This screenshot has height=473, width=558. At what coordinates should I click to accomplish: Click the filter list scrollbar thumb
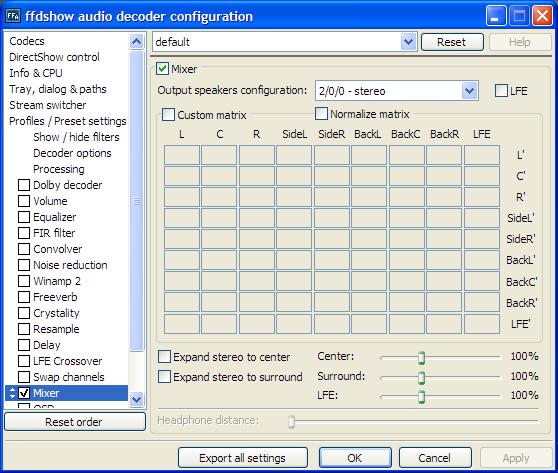[x=137, y=201]
